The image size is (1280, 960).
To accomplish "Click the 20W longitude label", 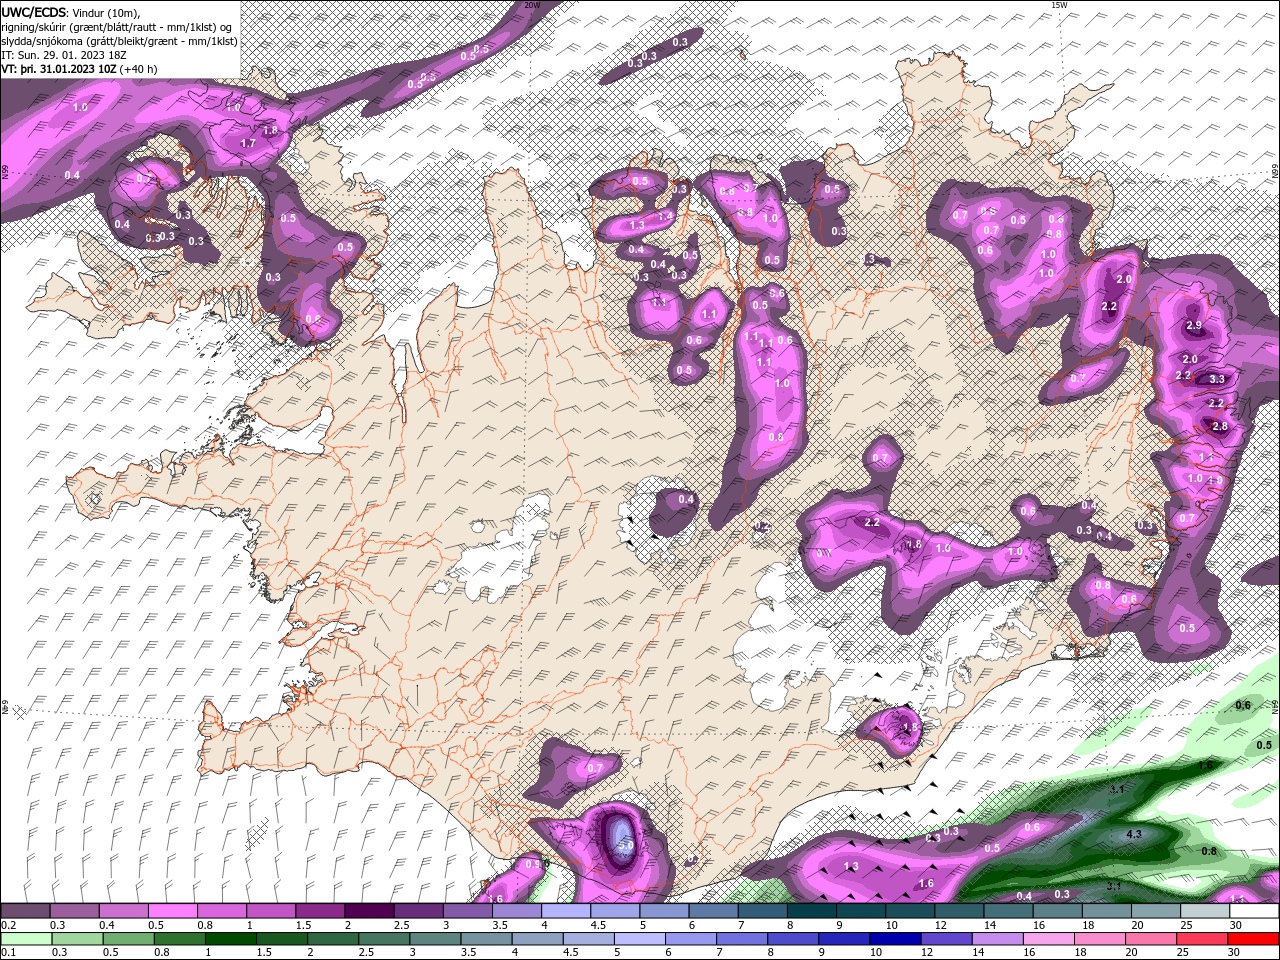I will (532, 4).
